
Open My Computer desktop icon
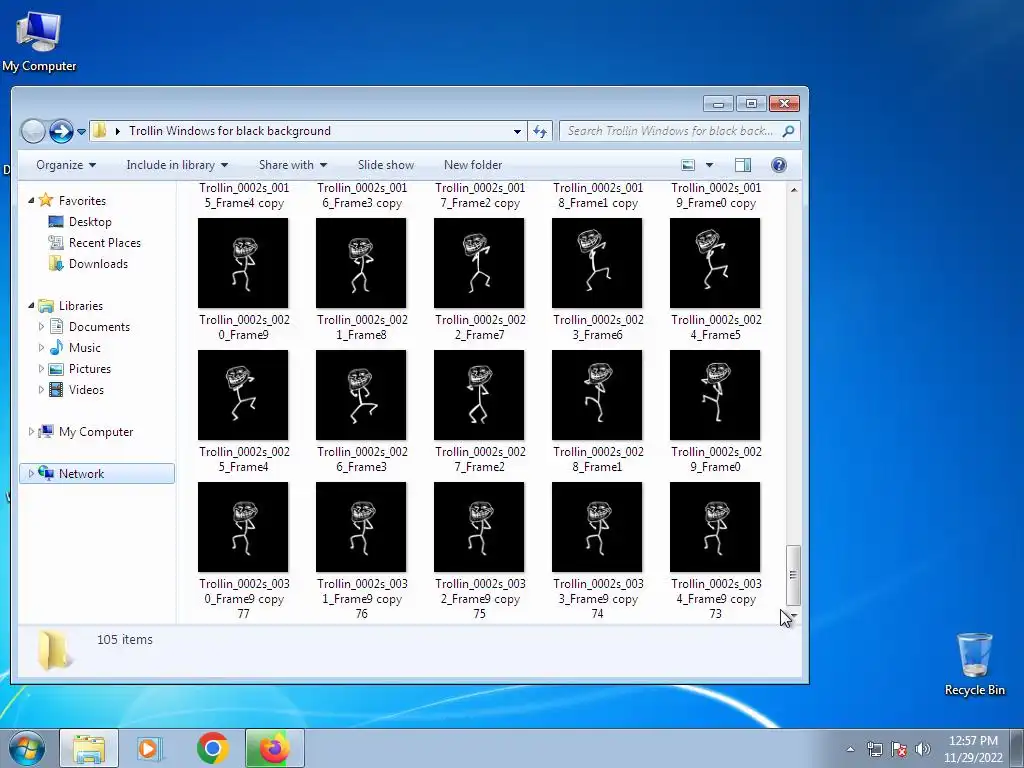39,40
